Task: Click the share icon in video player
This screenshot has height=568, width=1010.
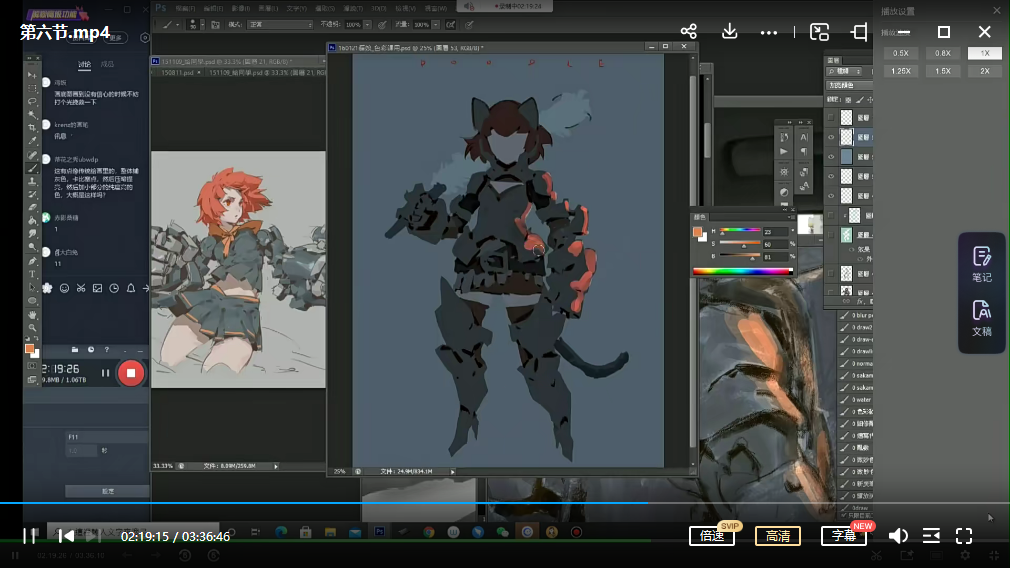Action: click(x=689, y=31)
